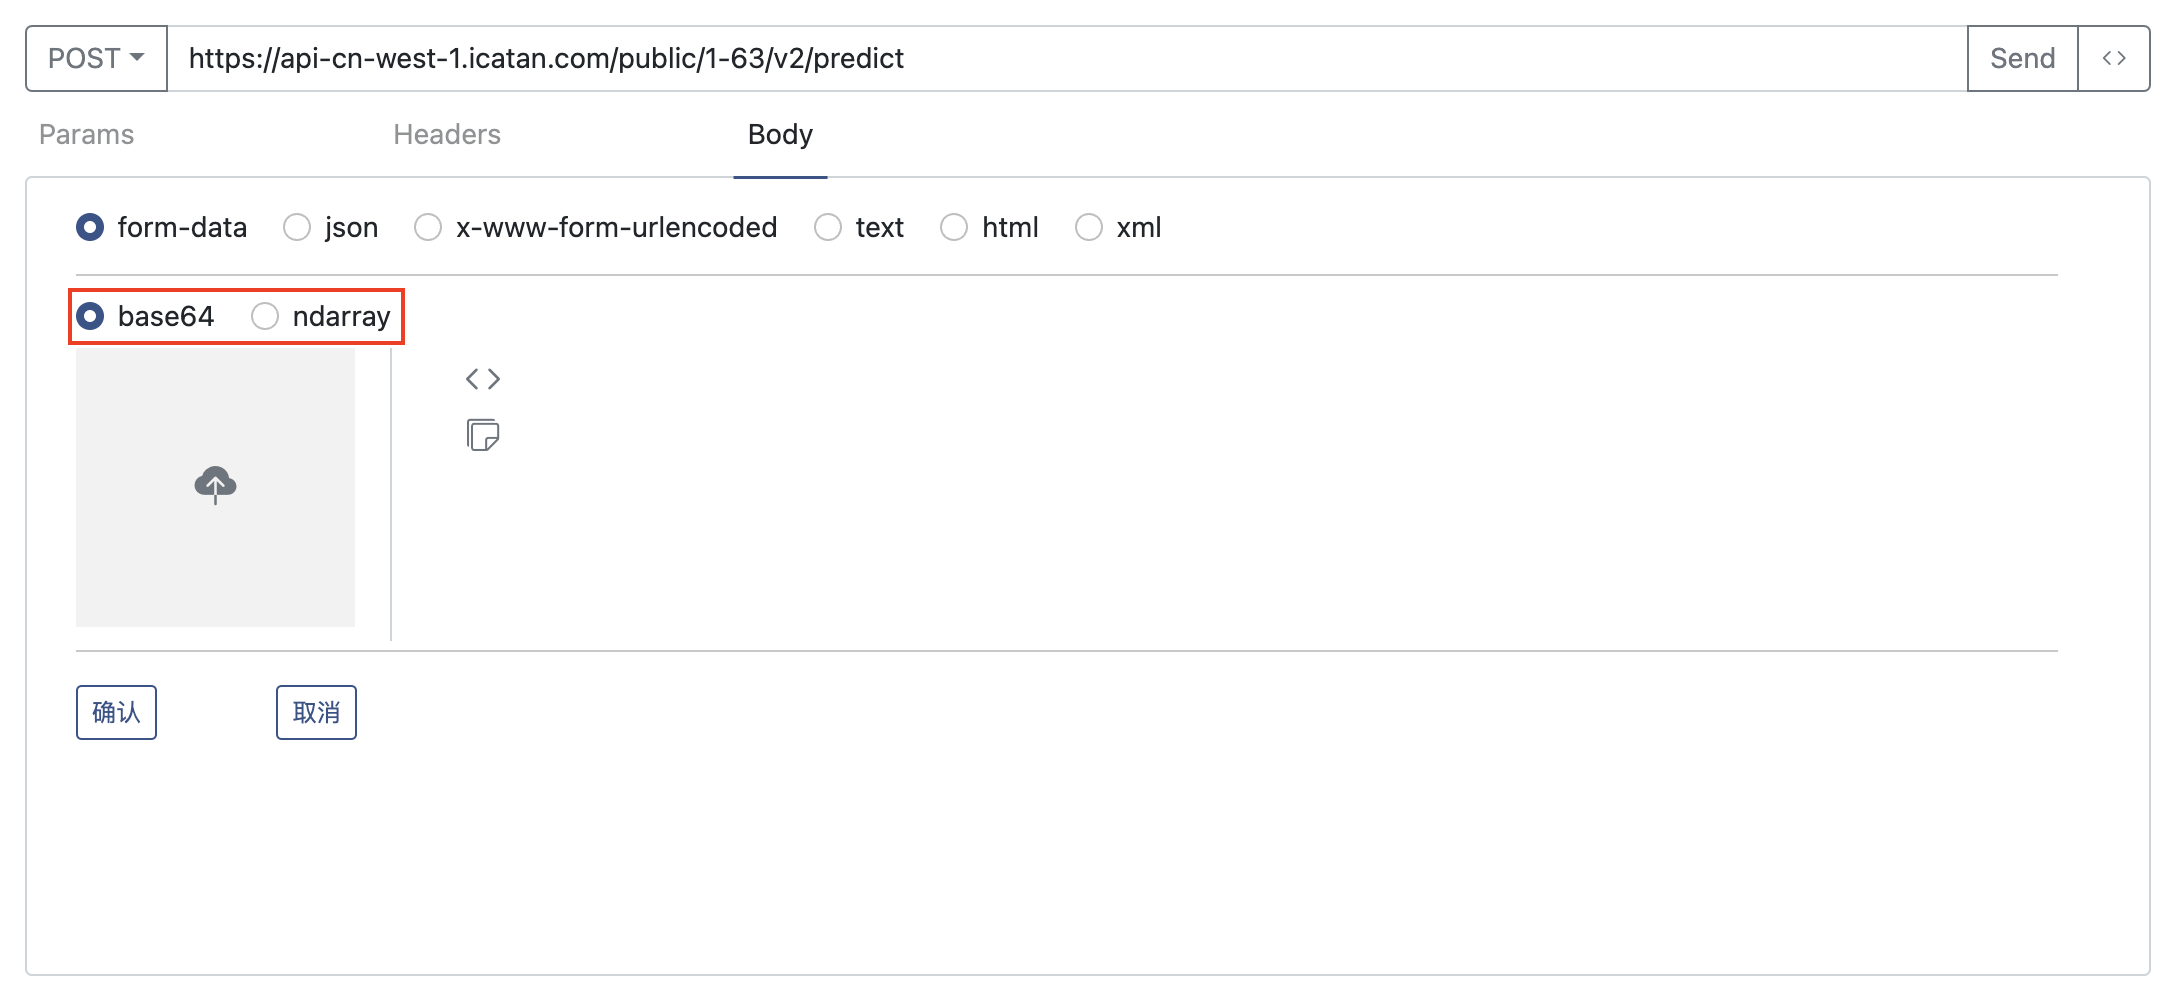Click the 确认 confirm button
Screen dimensions: 2174x1002
(116, 712)
